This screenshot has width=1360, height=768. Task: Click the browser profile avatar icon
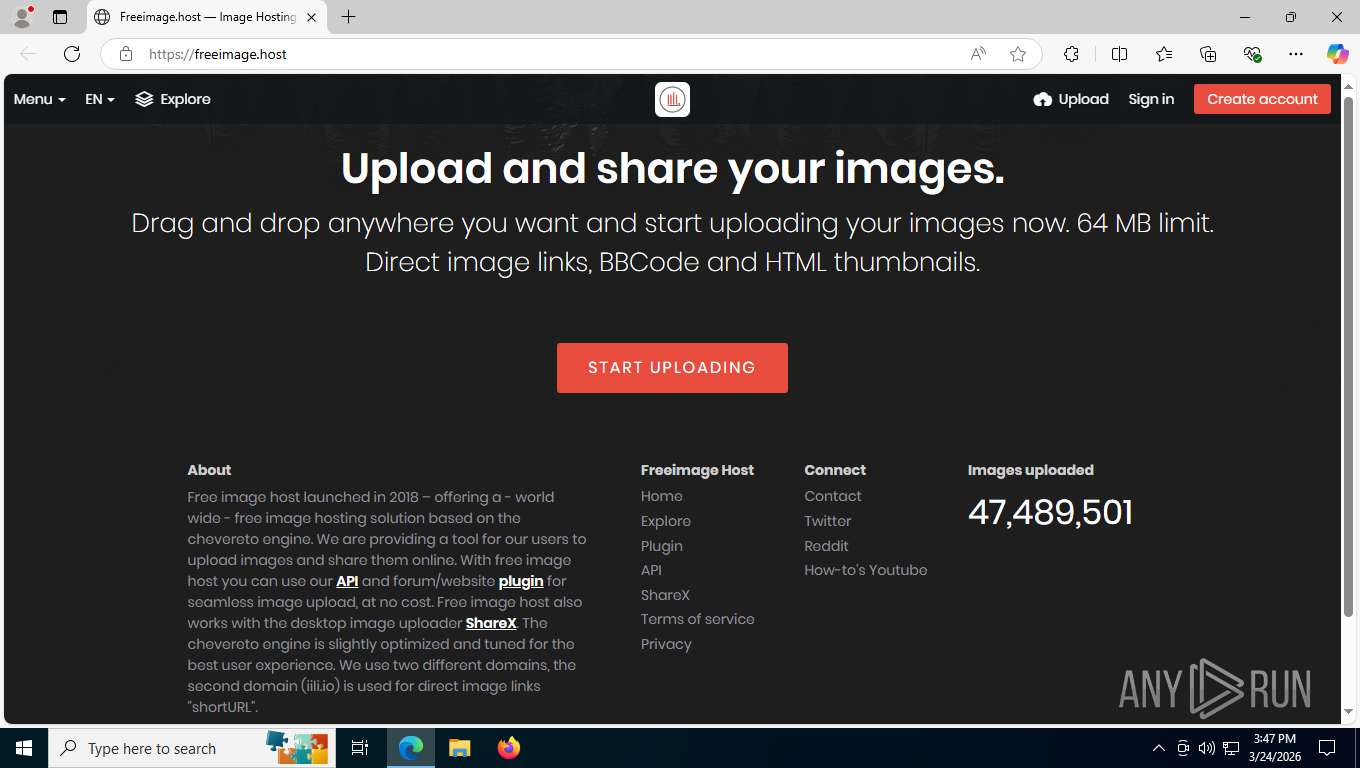[22, 17]
